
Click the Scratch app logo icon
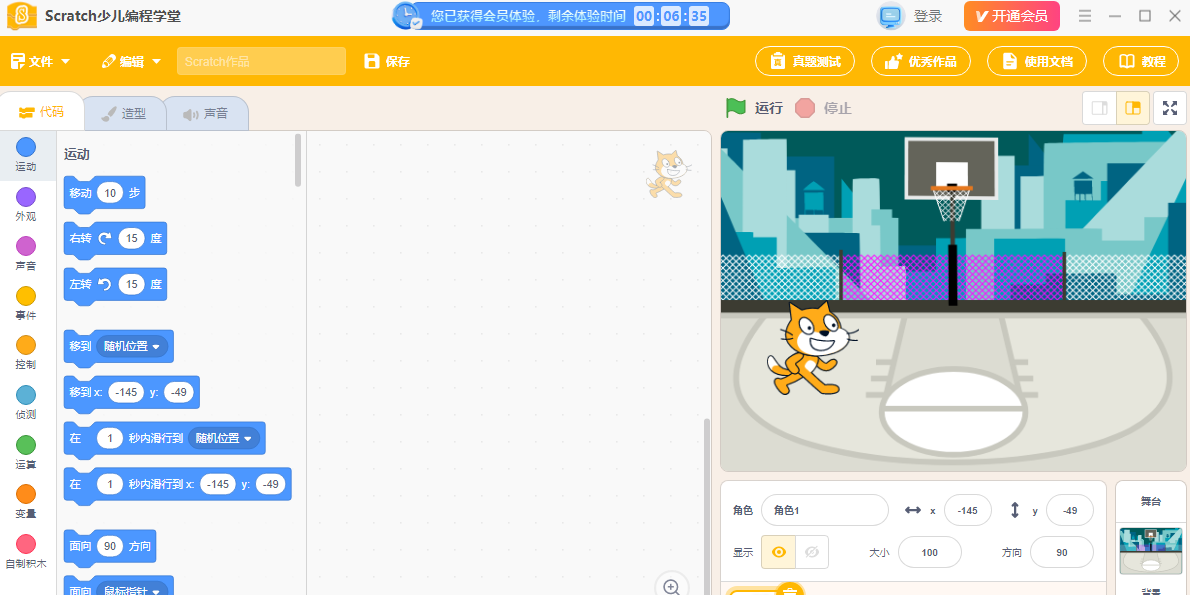point(23,16)
